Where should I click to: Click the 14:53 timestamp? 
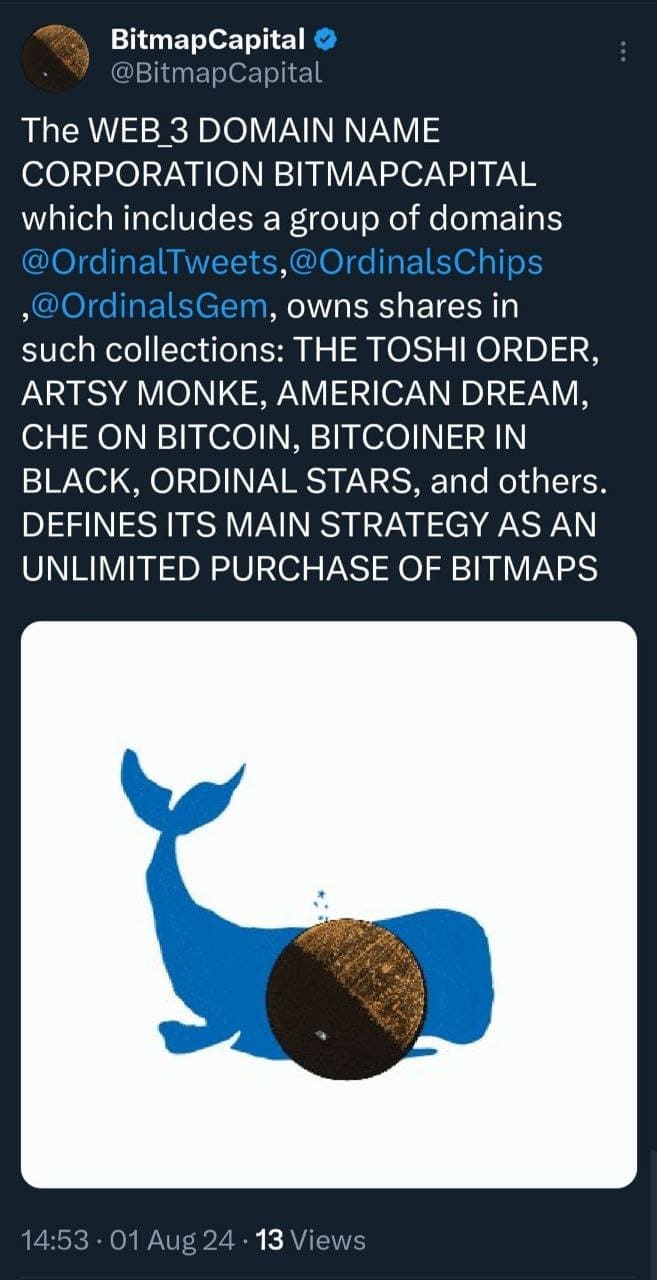[x=54, y=1240]
